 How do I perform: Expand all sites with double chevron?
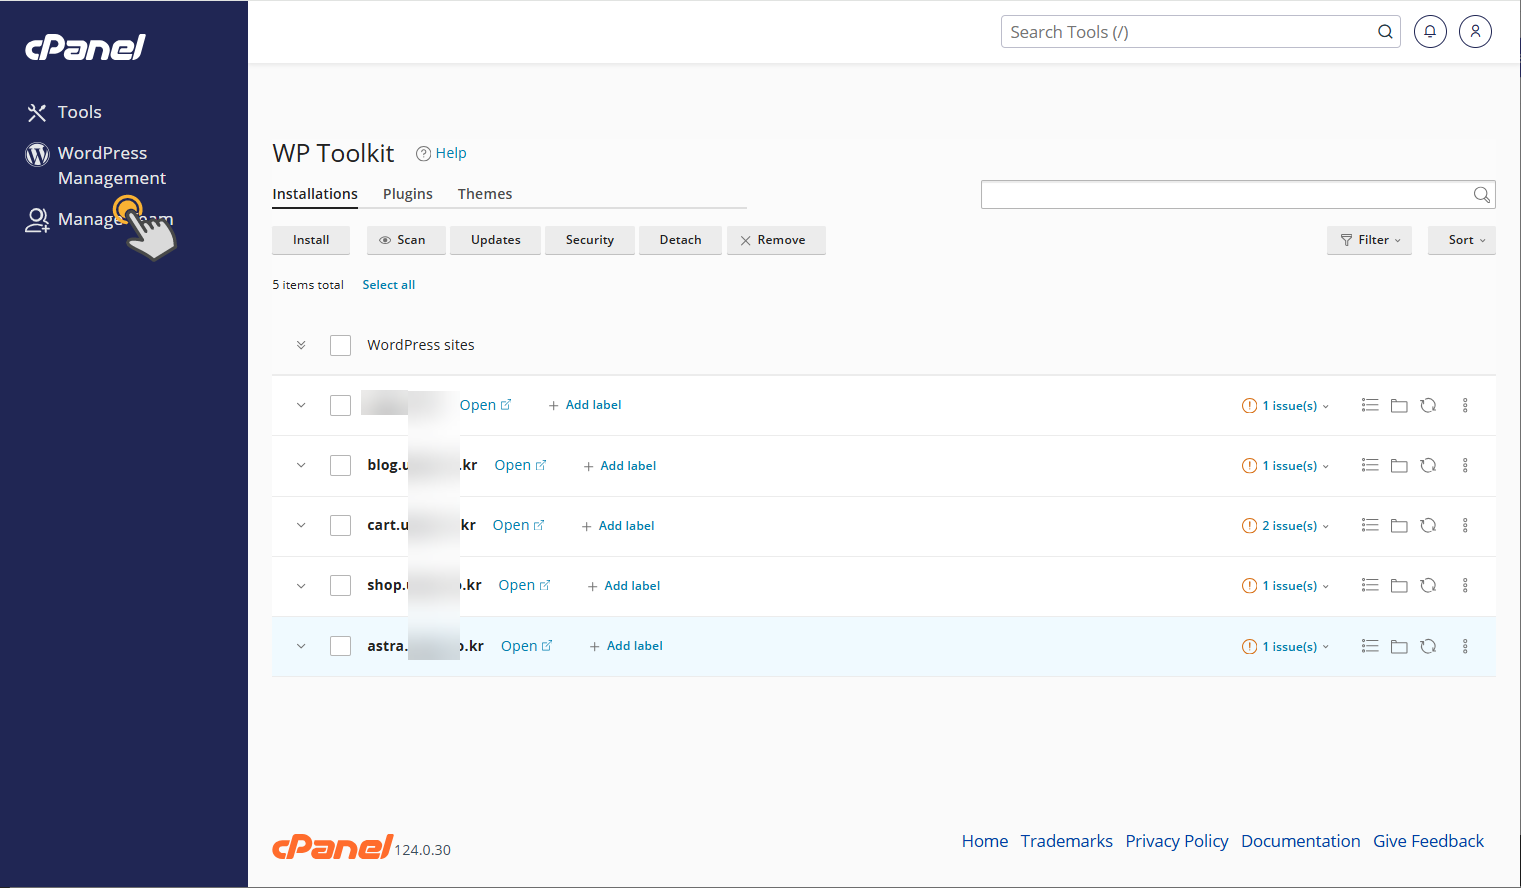(x=301, y=345)
